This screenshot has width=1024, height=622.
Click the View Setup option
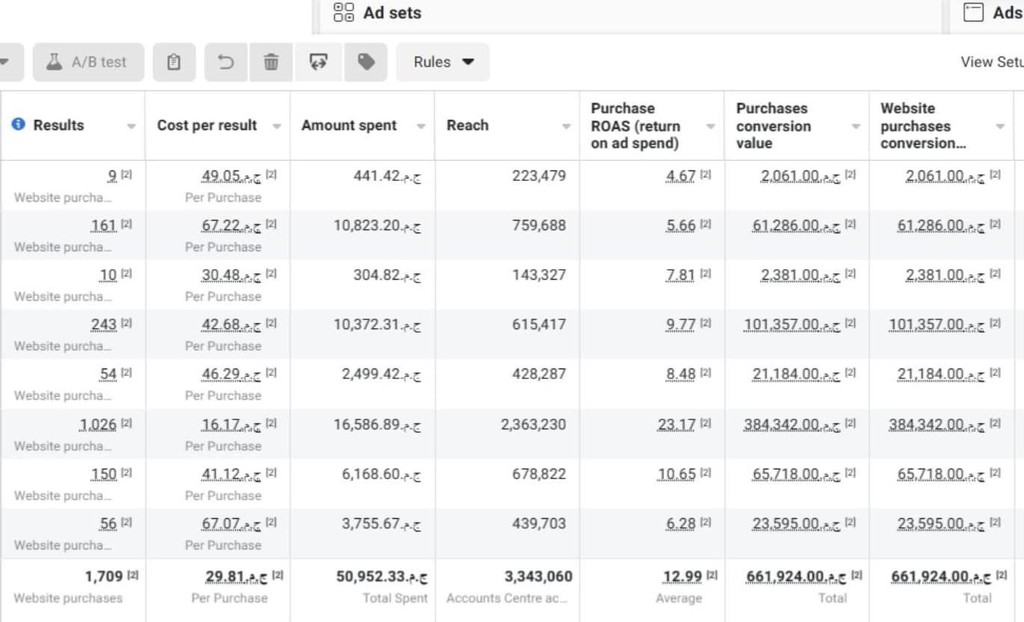point(991,62)
